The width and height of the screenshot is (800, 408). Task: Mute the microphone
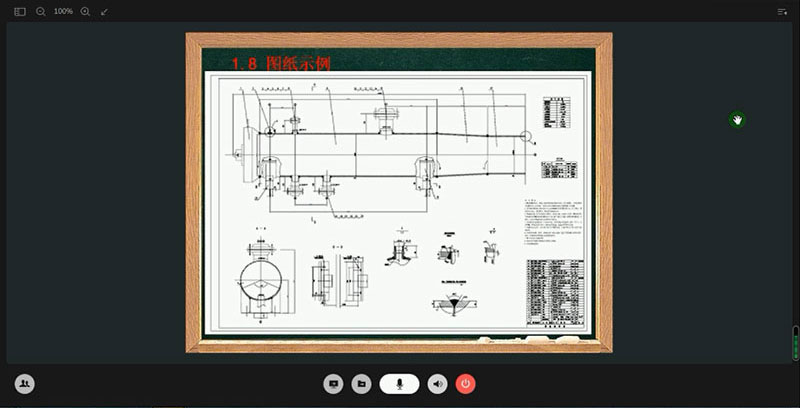point(399,383)
